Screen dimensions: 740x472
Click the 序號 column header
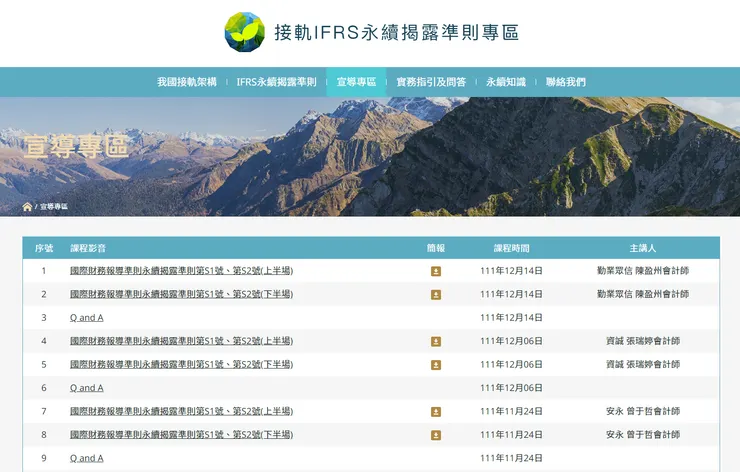coord(44,248)
